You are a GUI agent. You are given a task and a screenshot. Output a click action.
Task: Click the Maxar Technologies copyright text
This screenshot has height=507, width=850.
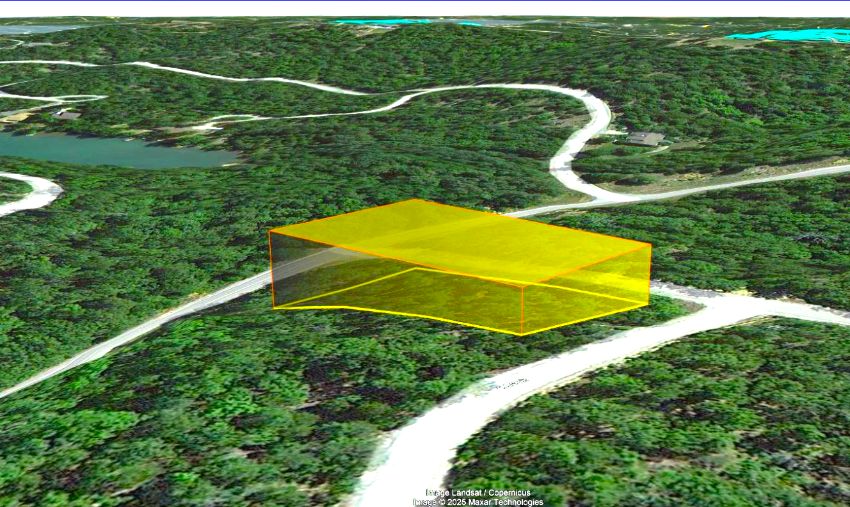[x=478, y=502]
